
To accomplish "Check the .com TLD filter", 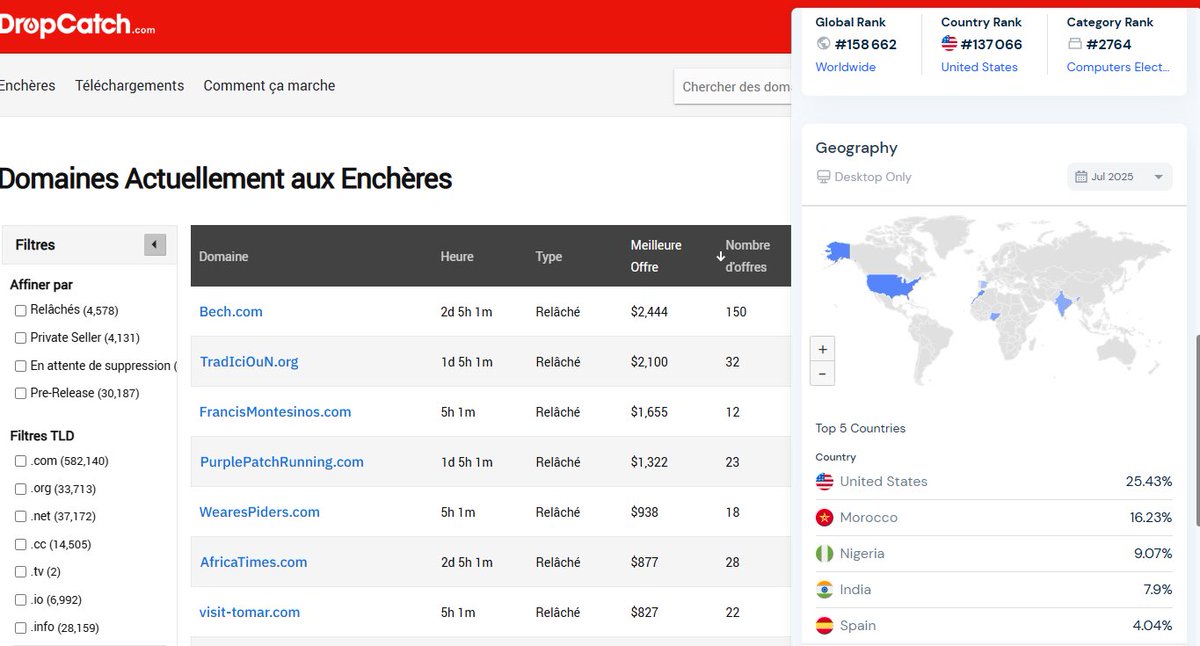I will pos(21,461).
